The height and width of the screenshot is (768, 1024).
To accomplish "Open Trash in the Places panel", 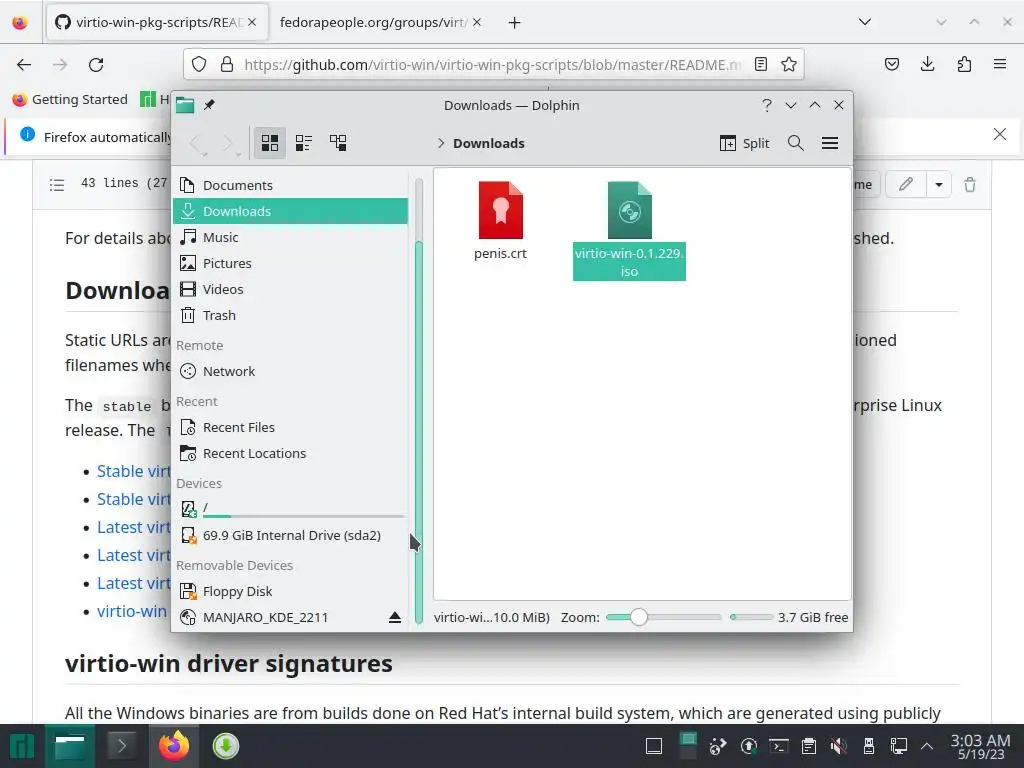I will point(291,315).
